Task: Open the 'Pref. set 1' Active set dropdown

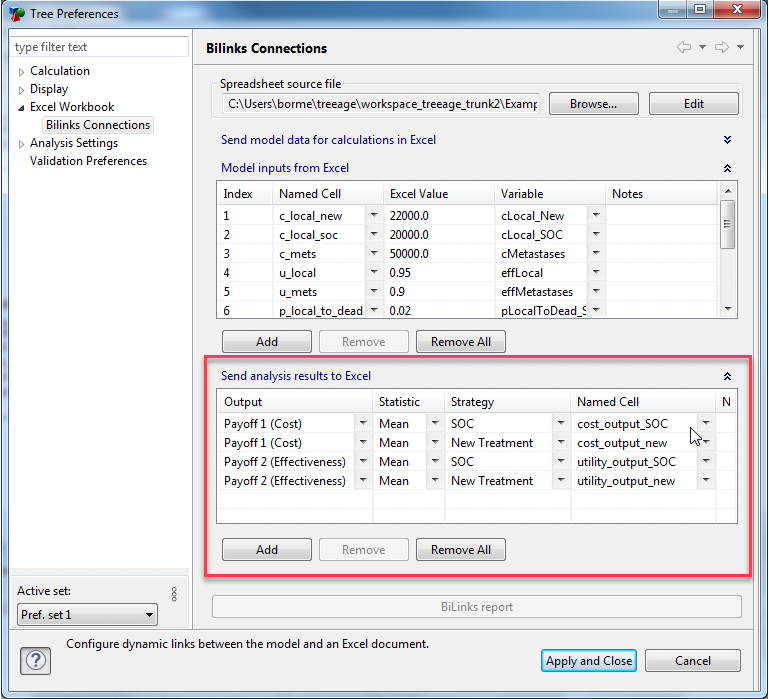Action: (x=87, y=615)
